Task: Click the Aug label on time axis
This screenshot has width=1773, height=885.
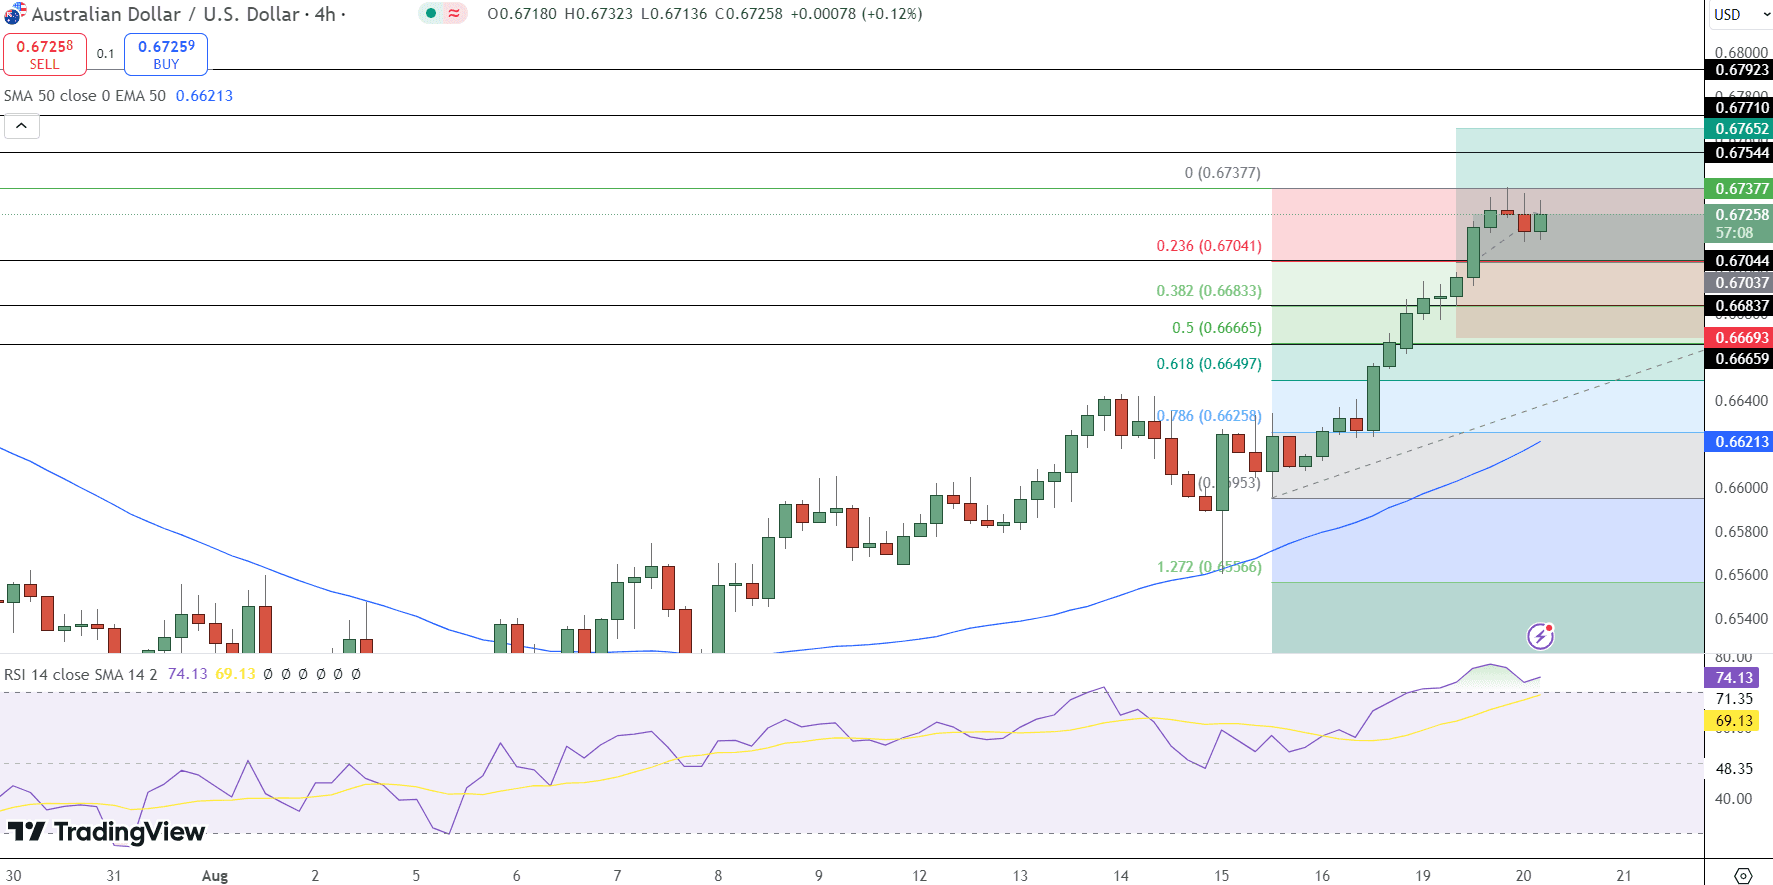Action: 215,876
